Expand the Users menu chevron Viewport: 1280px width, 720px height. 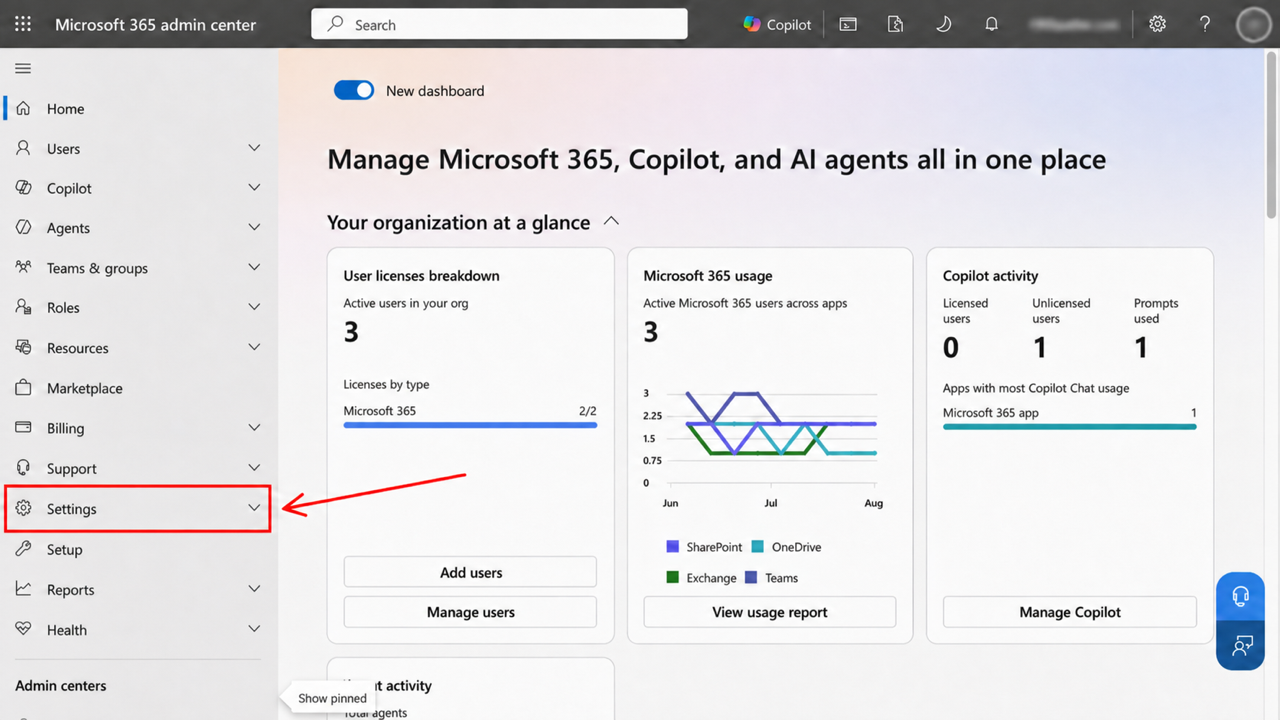pos(254,148)
